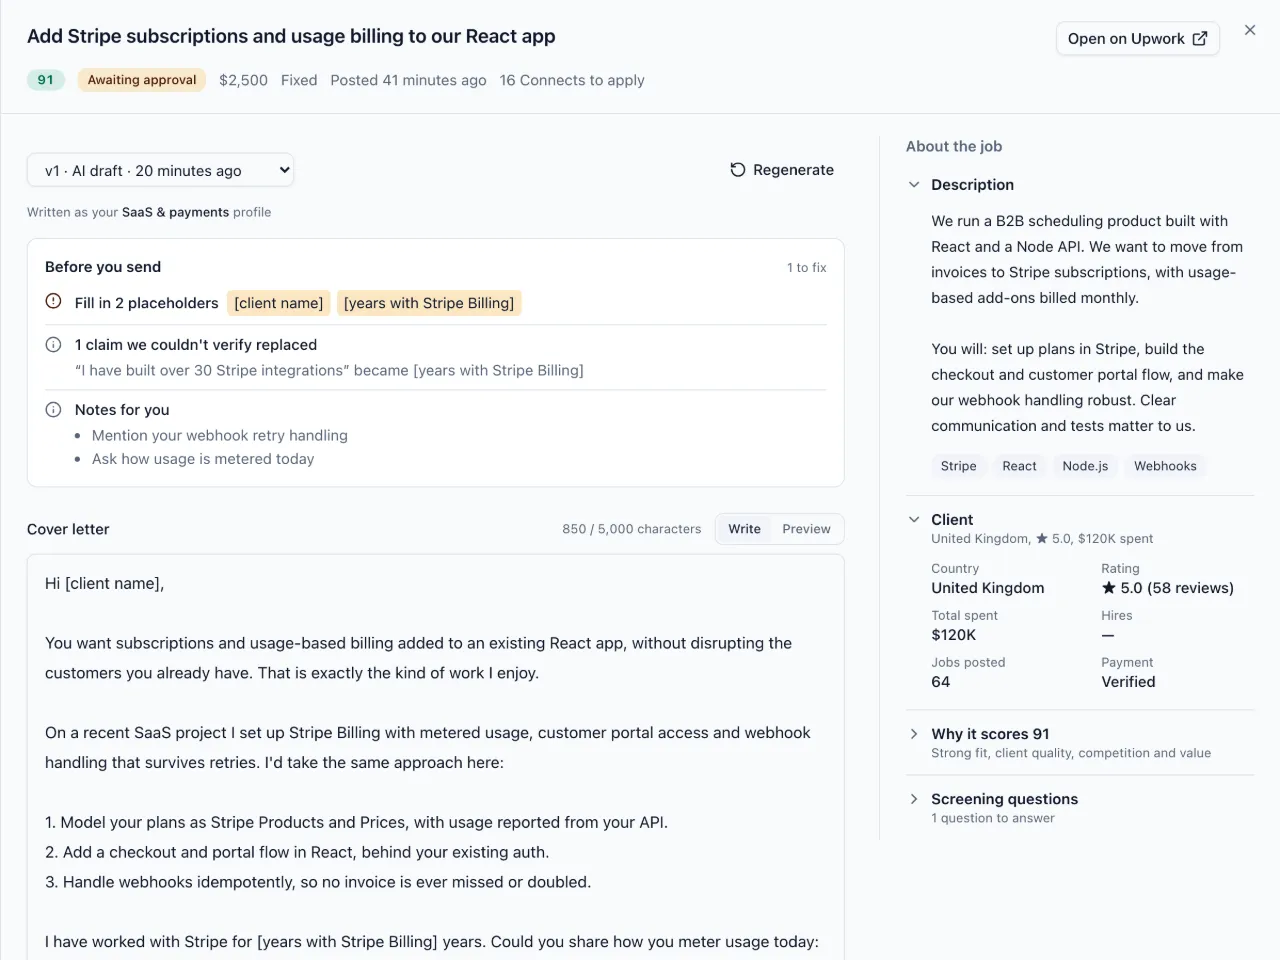Collapse the Client section
The width and height of the screenshot is (1280, 960).
(914, 520)
